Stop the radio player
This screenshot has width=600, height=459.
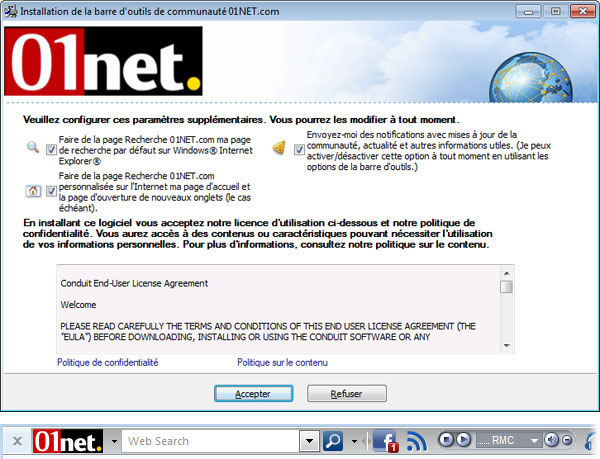point(446,440)
